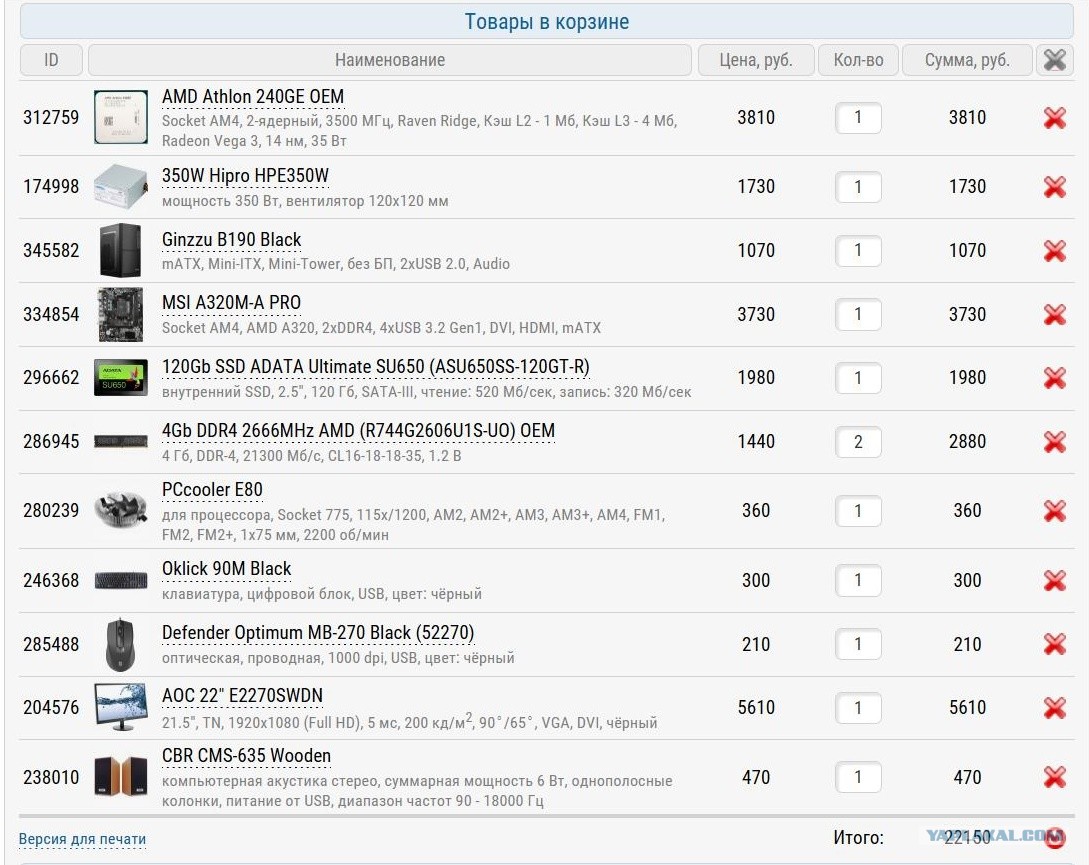
Task: Remove AOC 22" E2270SWDN monitor from cart
Action: (x=1054, y=708)
